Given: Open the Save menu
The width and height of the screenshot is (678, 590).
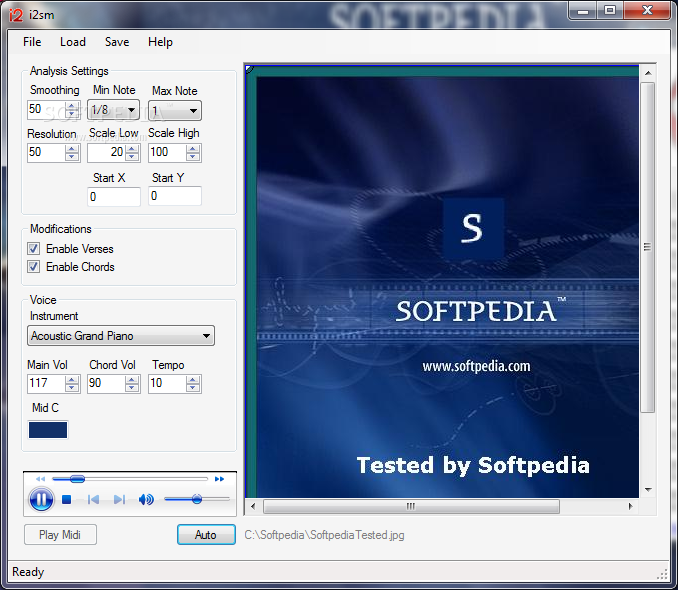Looking at the screenshot, I should [117, 42].
